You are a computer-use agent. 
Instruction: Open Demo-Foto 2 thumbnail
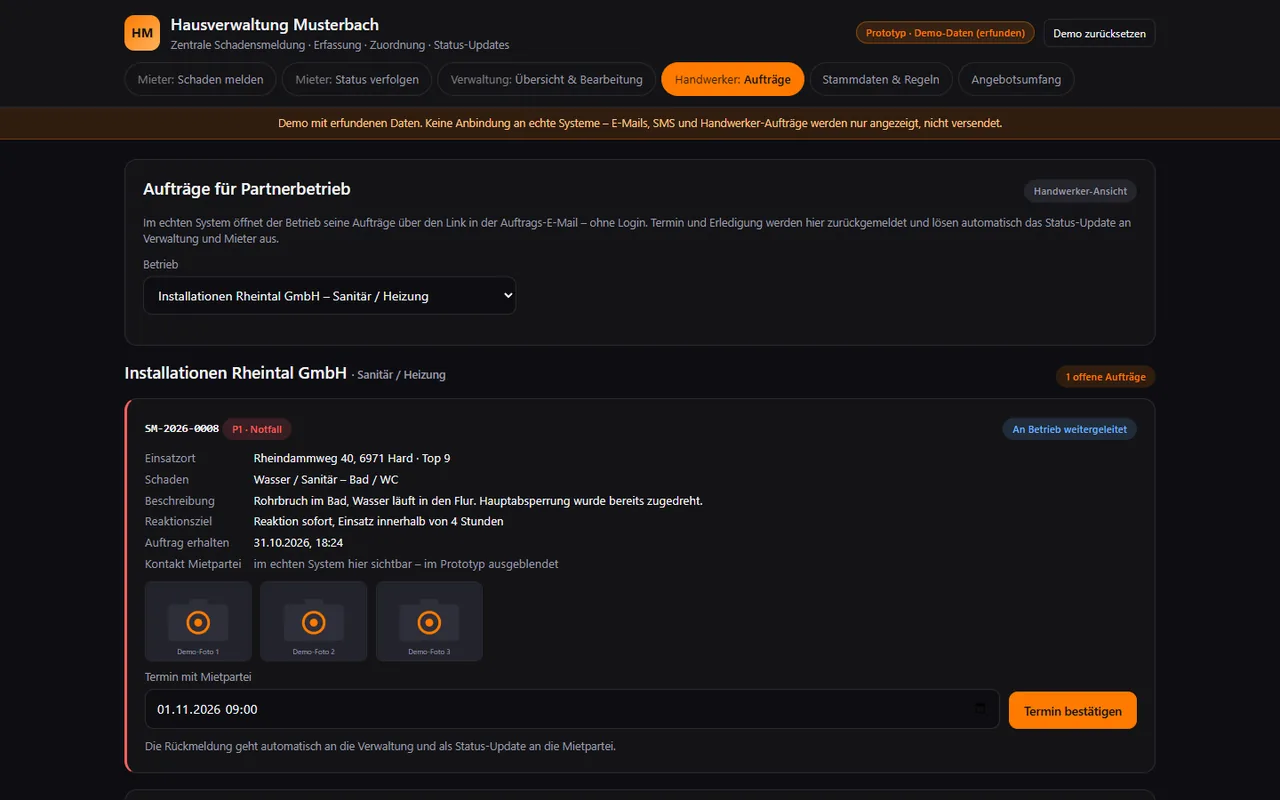tap(314, 621)
